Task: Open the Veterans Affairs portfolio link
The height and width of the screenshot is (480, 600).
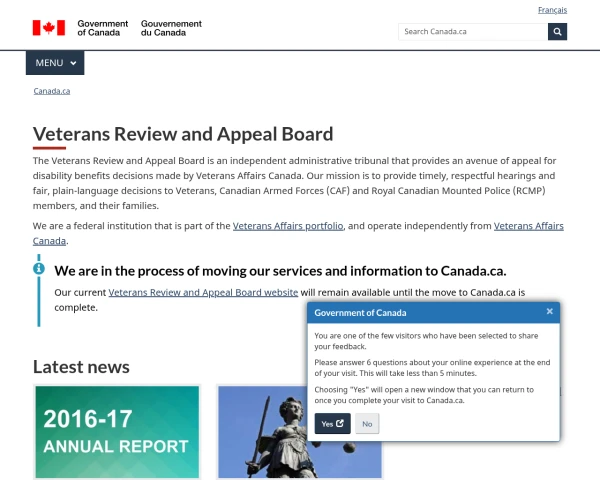Action: click(x=288, y=226)
